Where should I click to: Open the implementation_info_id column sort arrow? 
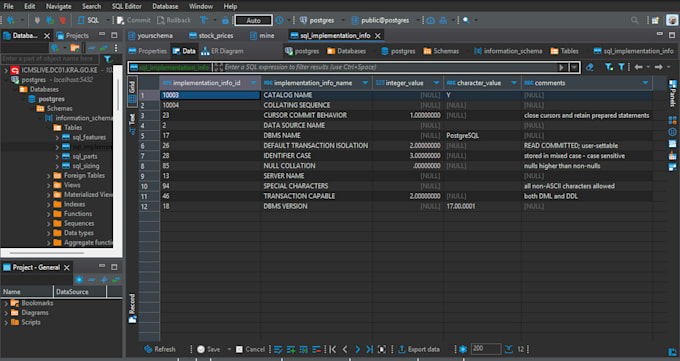coord(254,83)
